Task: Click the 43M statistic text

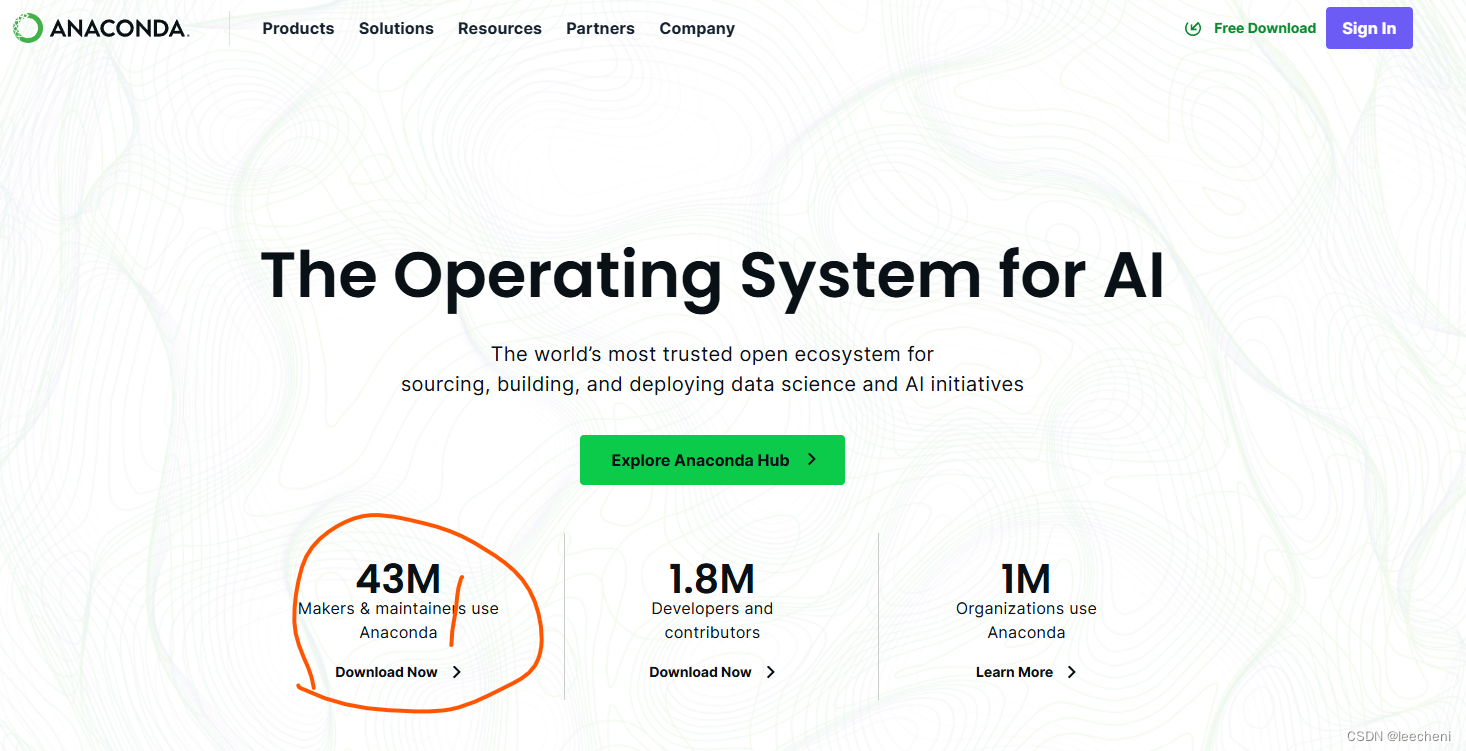Action: coord(398,579)
